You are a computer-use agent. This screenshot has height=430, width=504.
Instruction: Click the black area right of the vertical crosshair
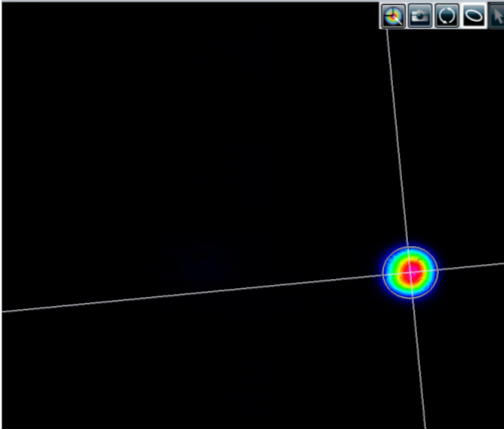click(x=460, y=150)
